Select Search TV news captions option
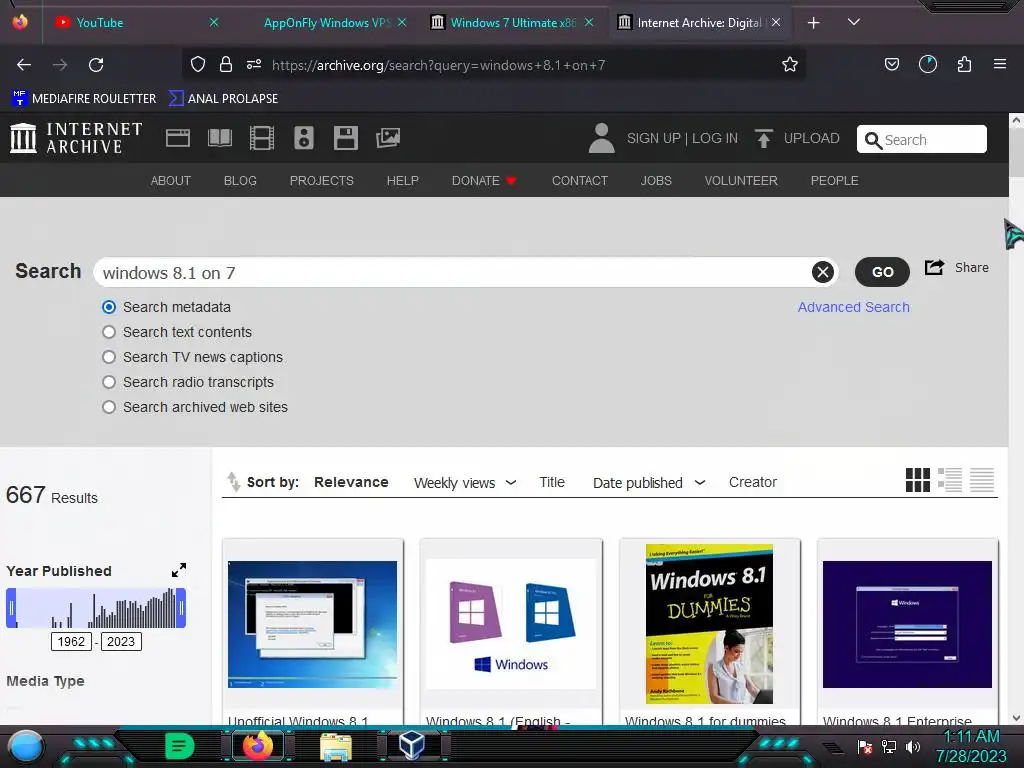1024x768 pixels. pos(109,357)
